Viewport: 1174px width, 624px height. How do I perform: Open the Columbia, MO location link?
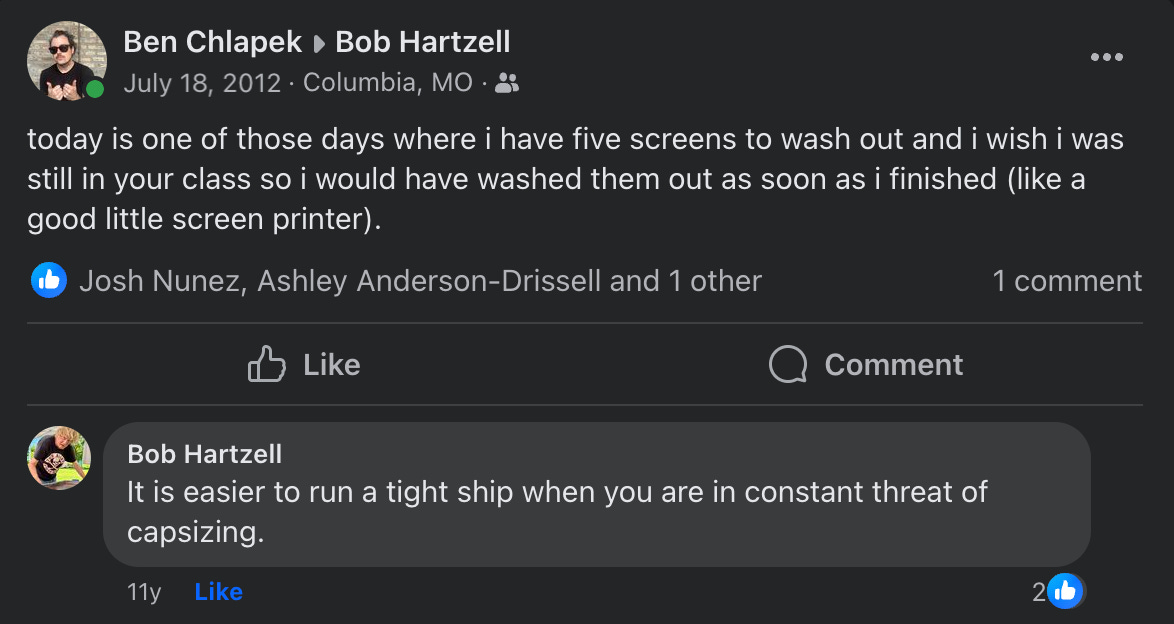pos(388,82)
